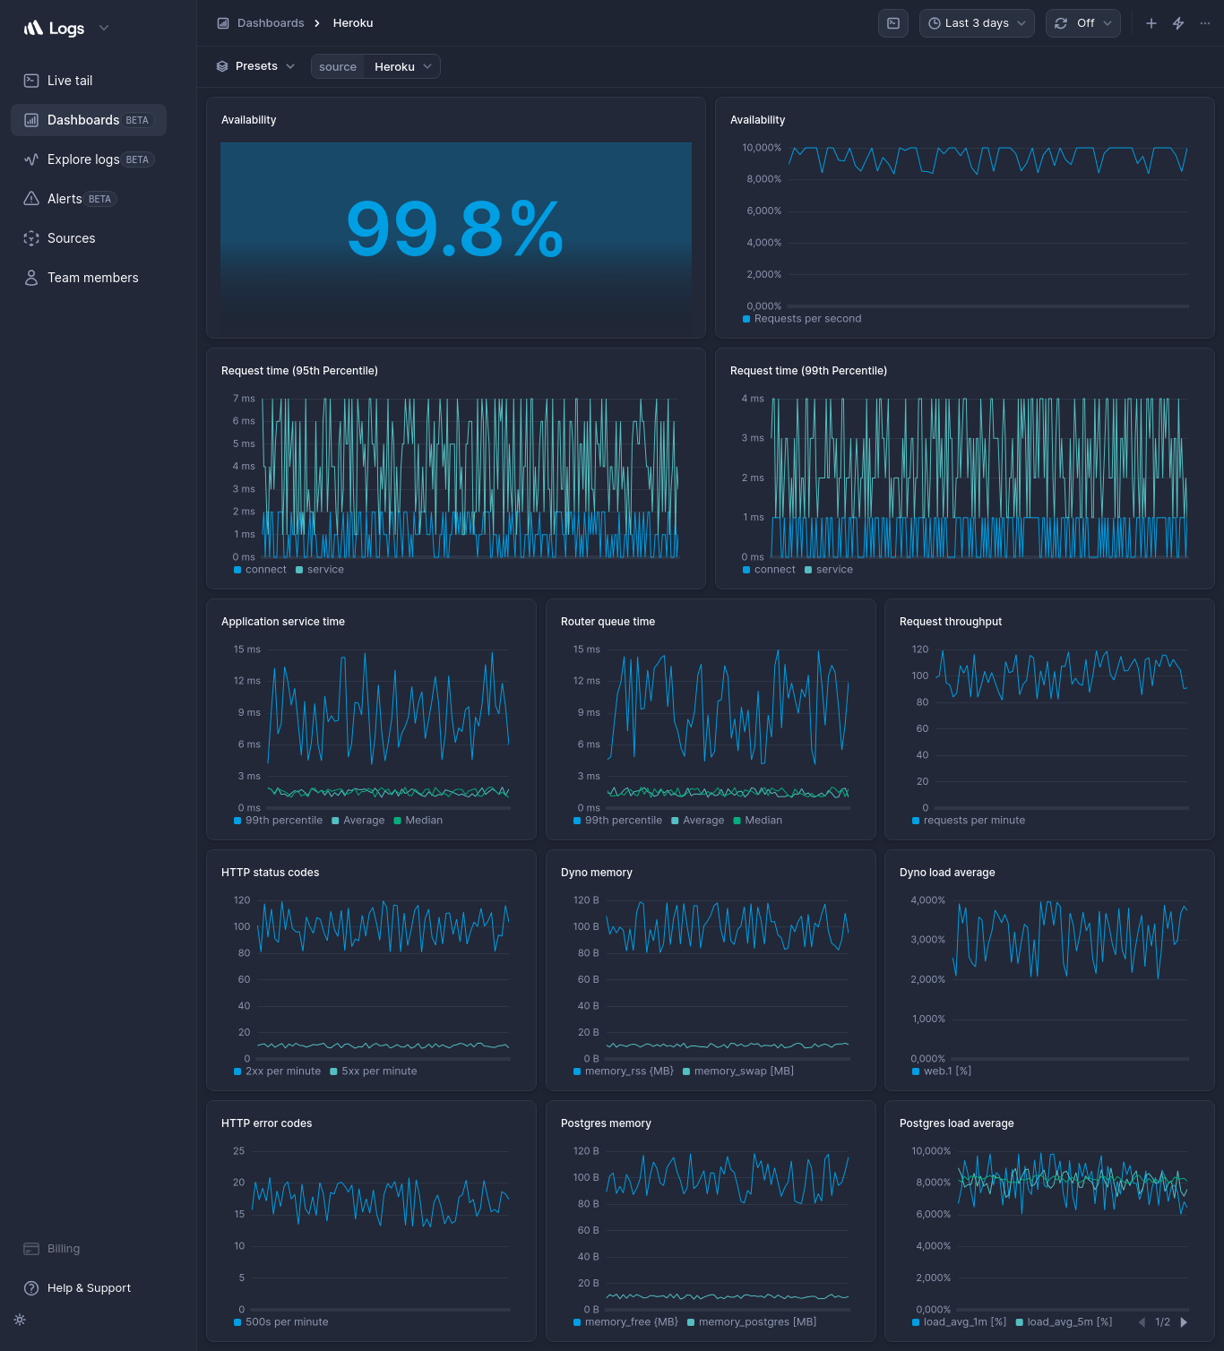The height and width of the screenshot is (1351, 1224).
Task: Toggle memory_rss legend in Dyno memory
Action: point(624,1072)
